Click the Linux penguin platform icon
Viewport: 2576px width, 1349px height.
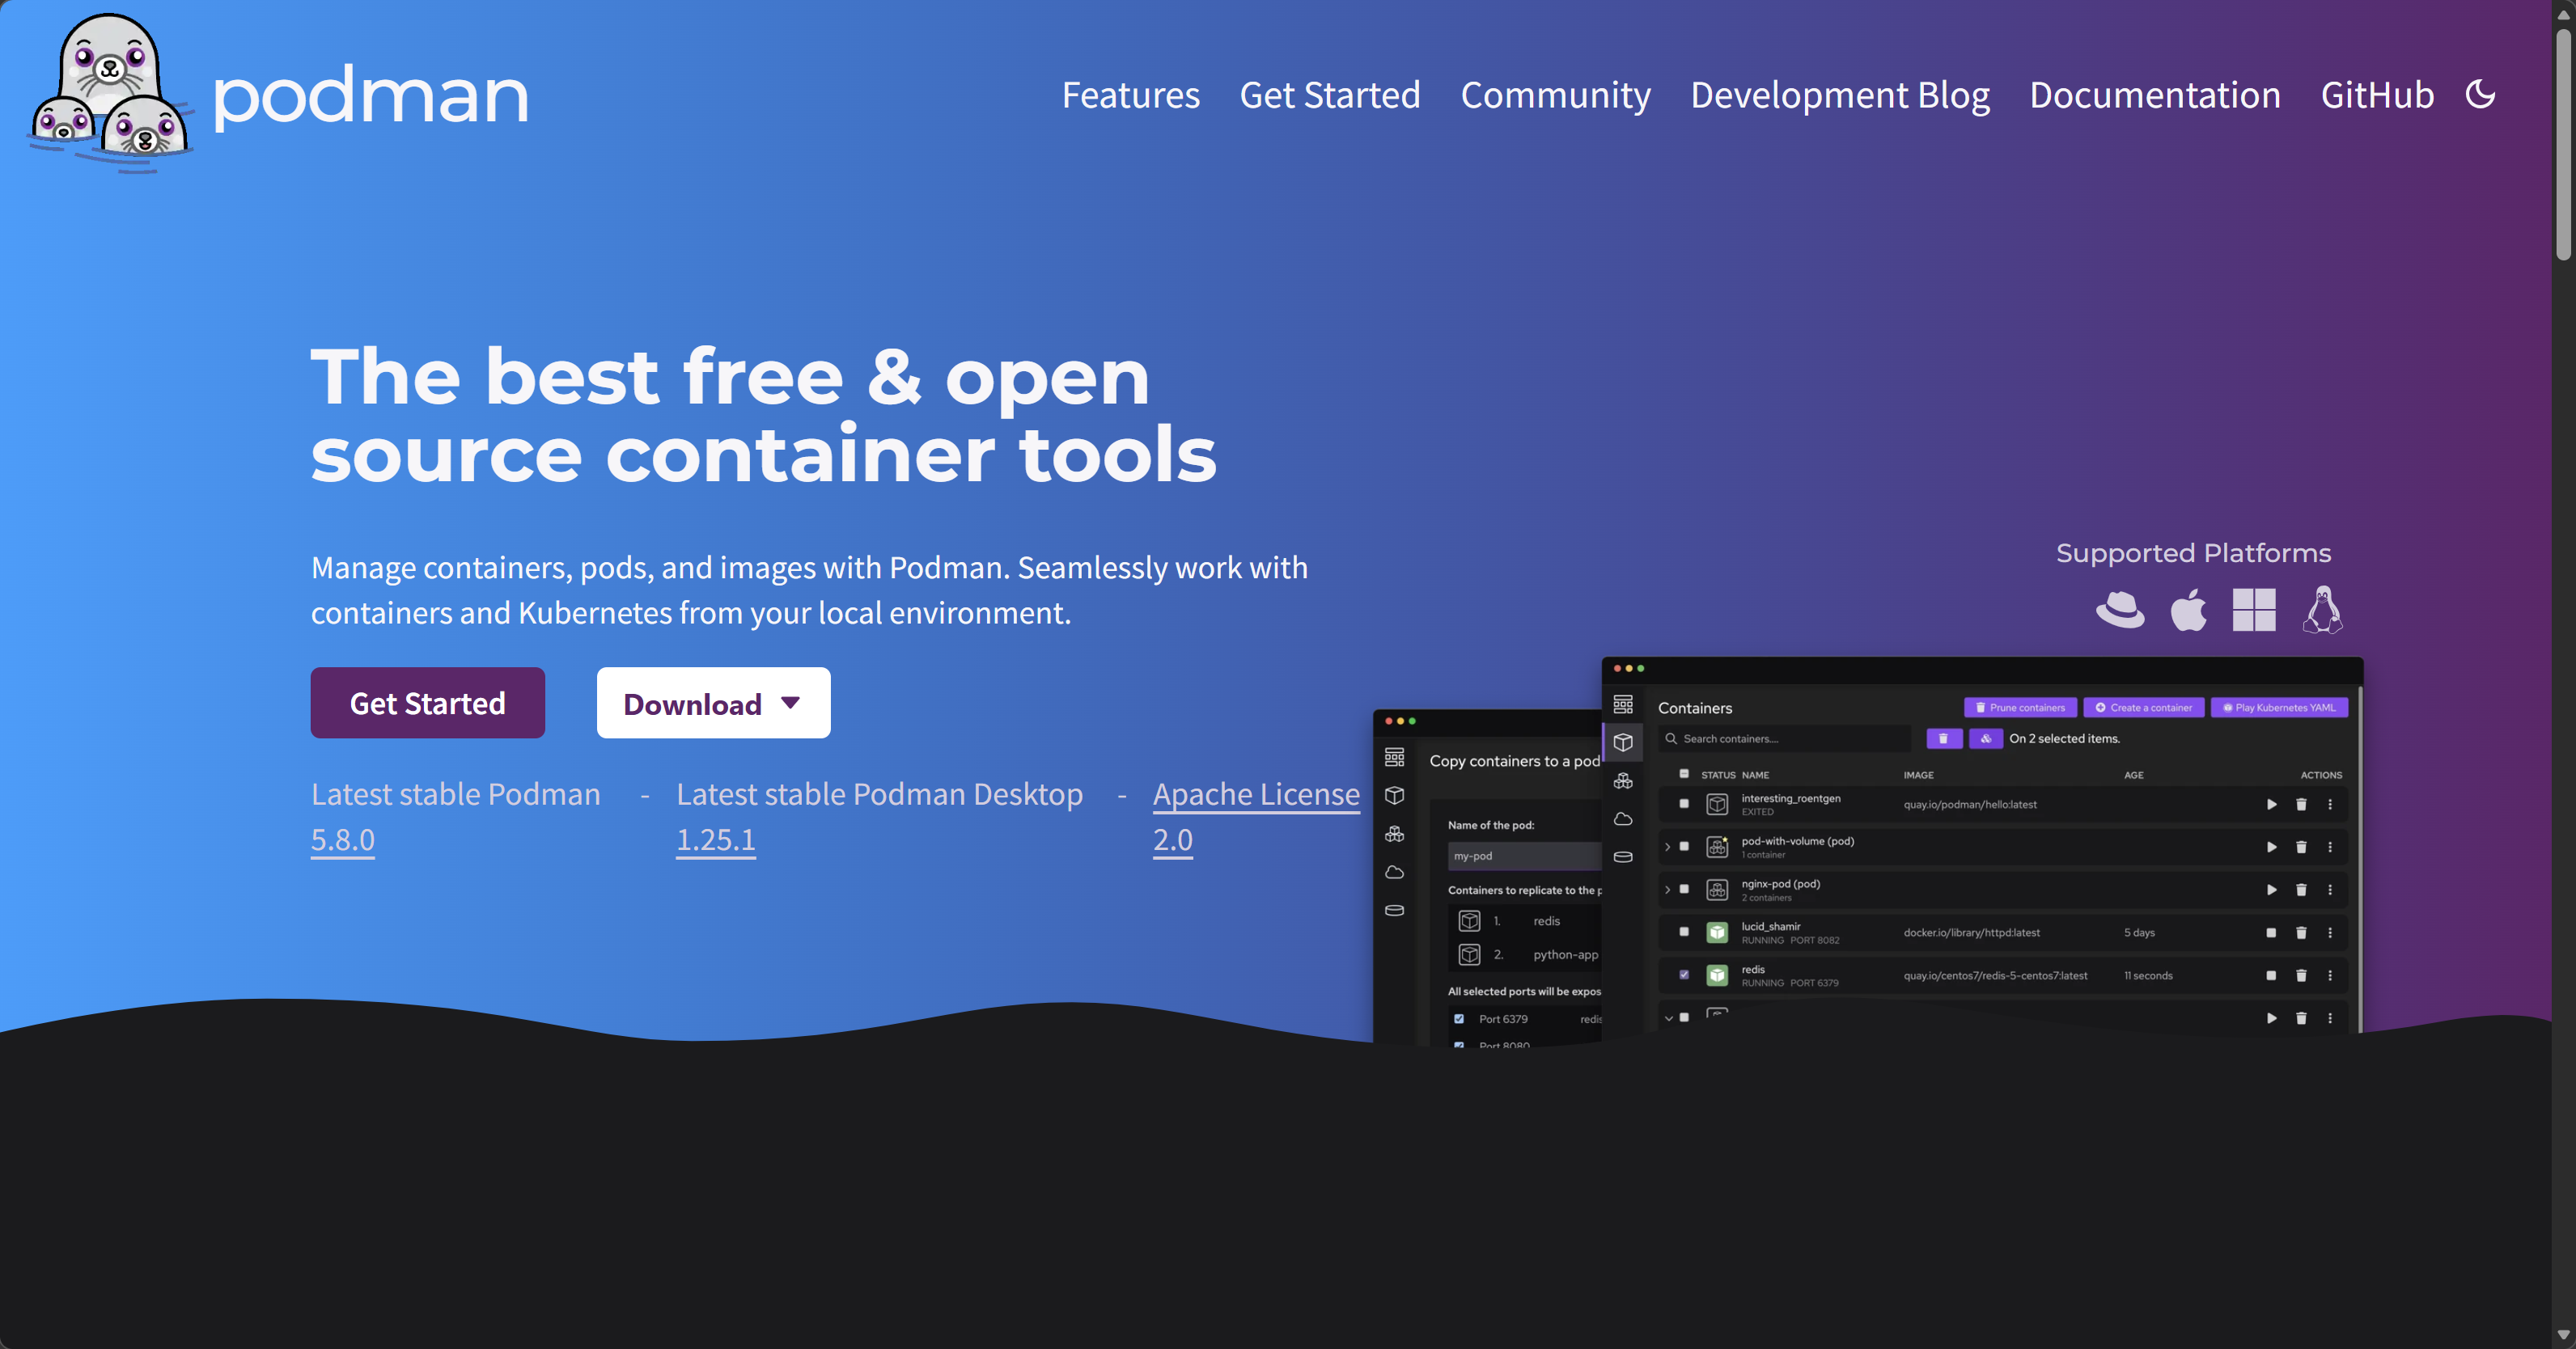point(2322,610)
